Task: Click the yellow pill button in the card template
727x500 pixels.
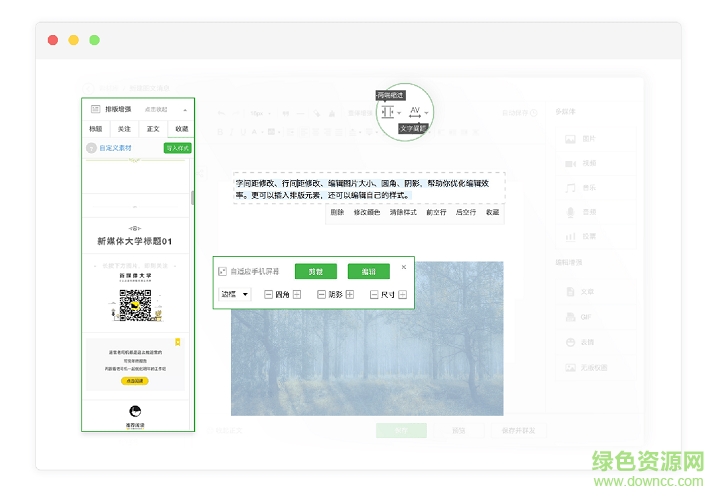Action: point(135,381)
